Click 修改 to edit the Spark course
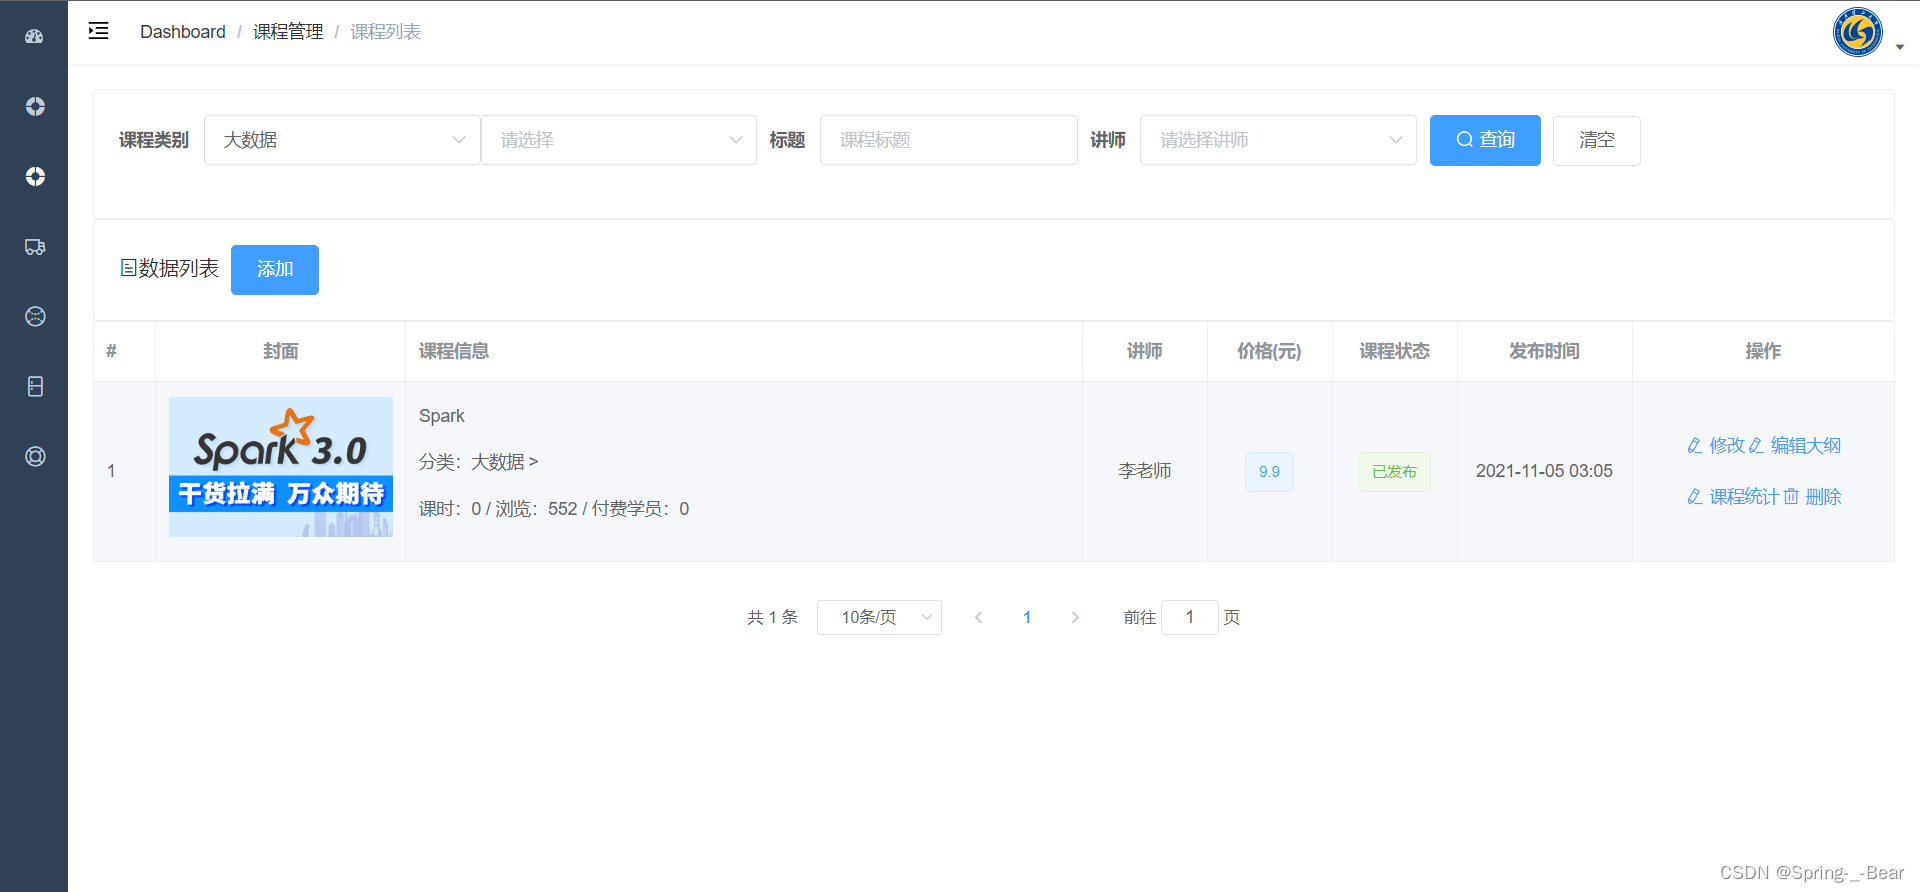 click(x=1716, y=446)
